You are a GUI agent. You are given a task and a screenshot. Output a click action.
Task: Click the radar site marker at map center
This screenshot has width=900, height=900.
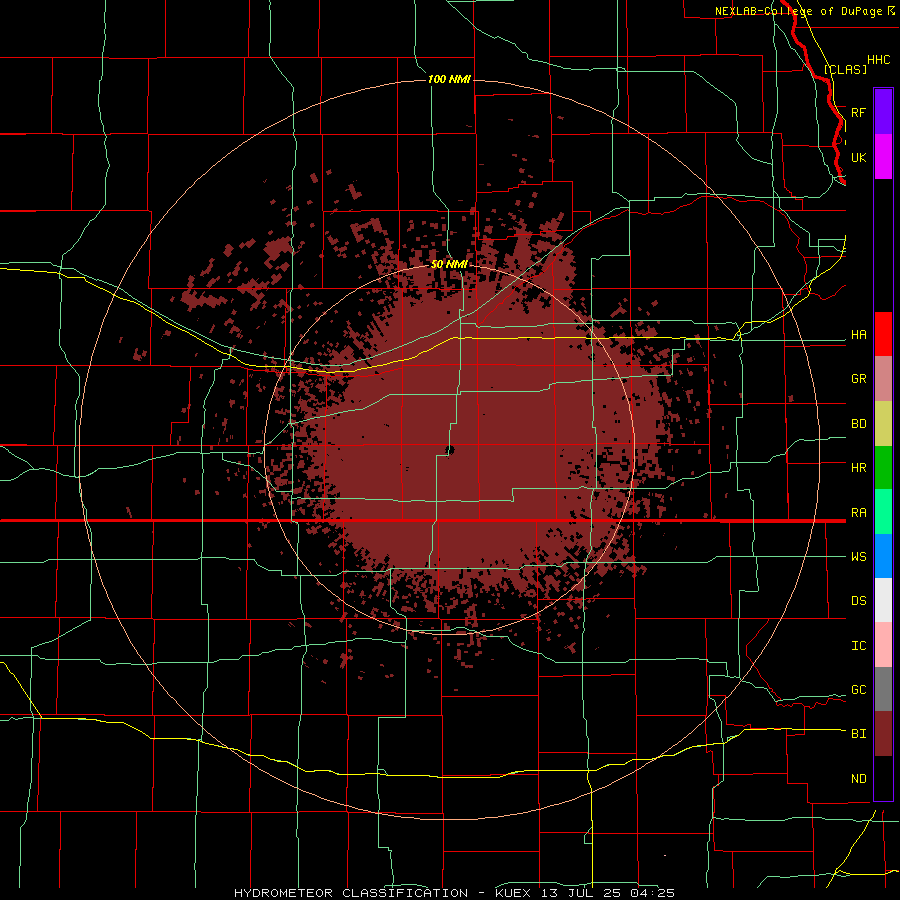click(450, 451)
